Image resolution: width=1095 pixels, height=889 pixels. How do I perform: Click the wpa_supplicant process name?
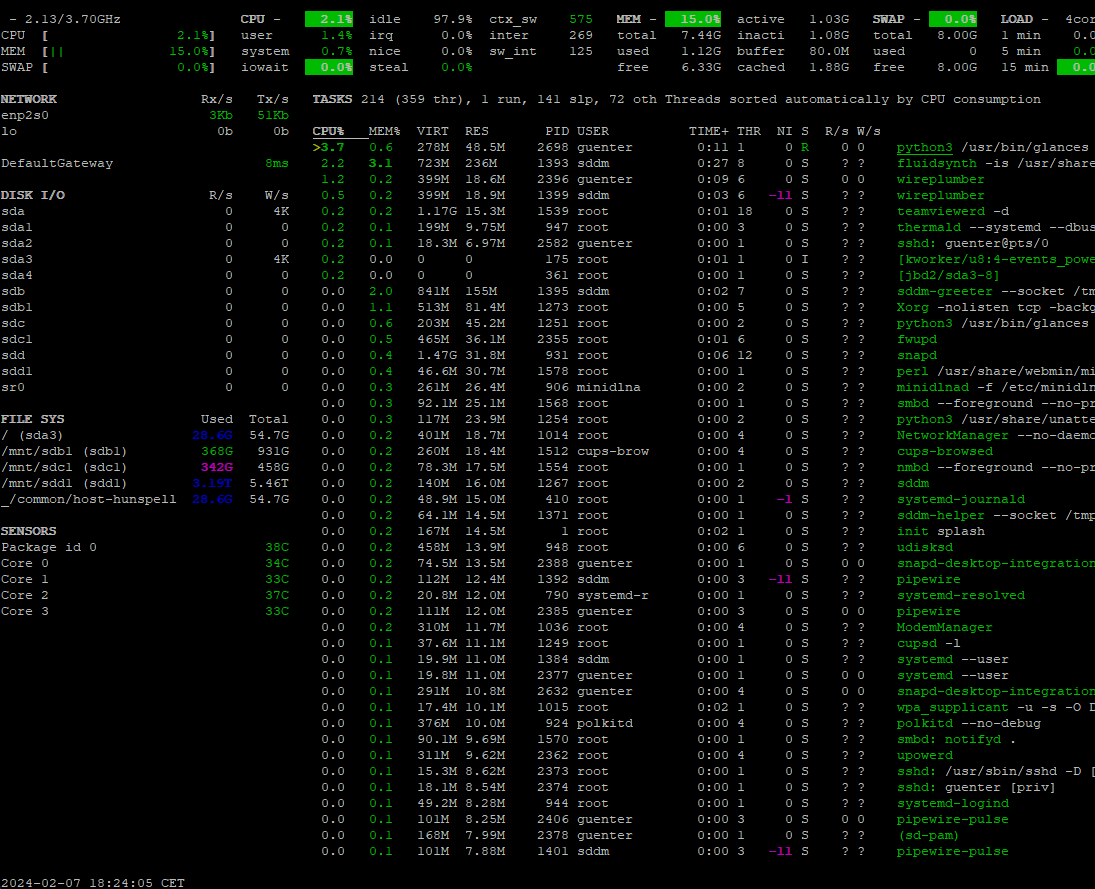coord(953,707)
